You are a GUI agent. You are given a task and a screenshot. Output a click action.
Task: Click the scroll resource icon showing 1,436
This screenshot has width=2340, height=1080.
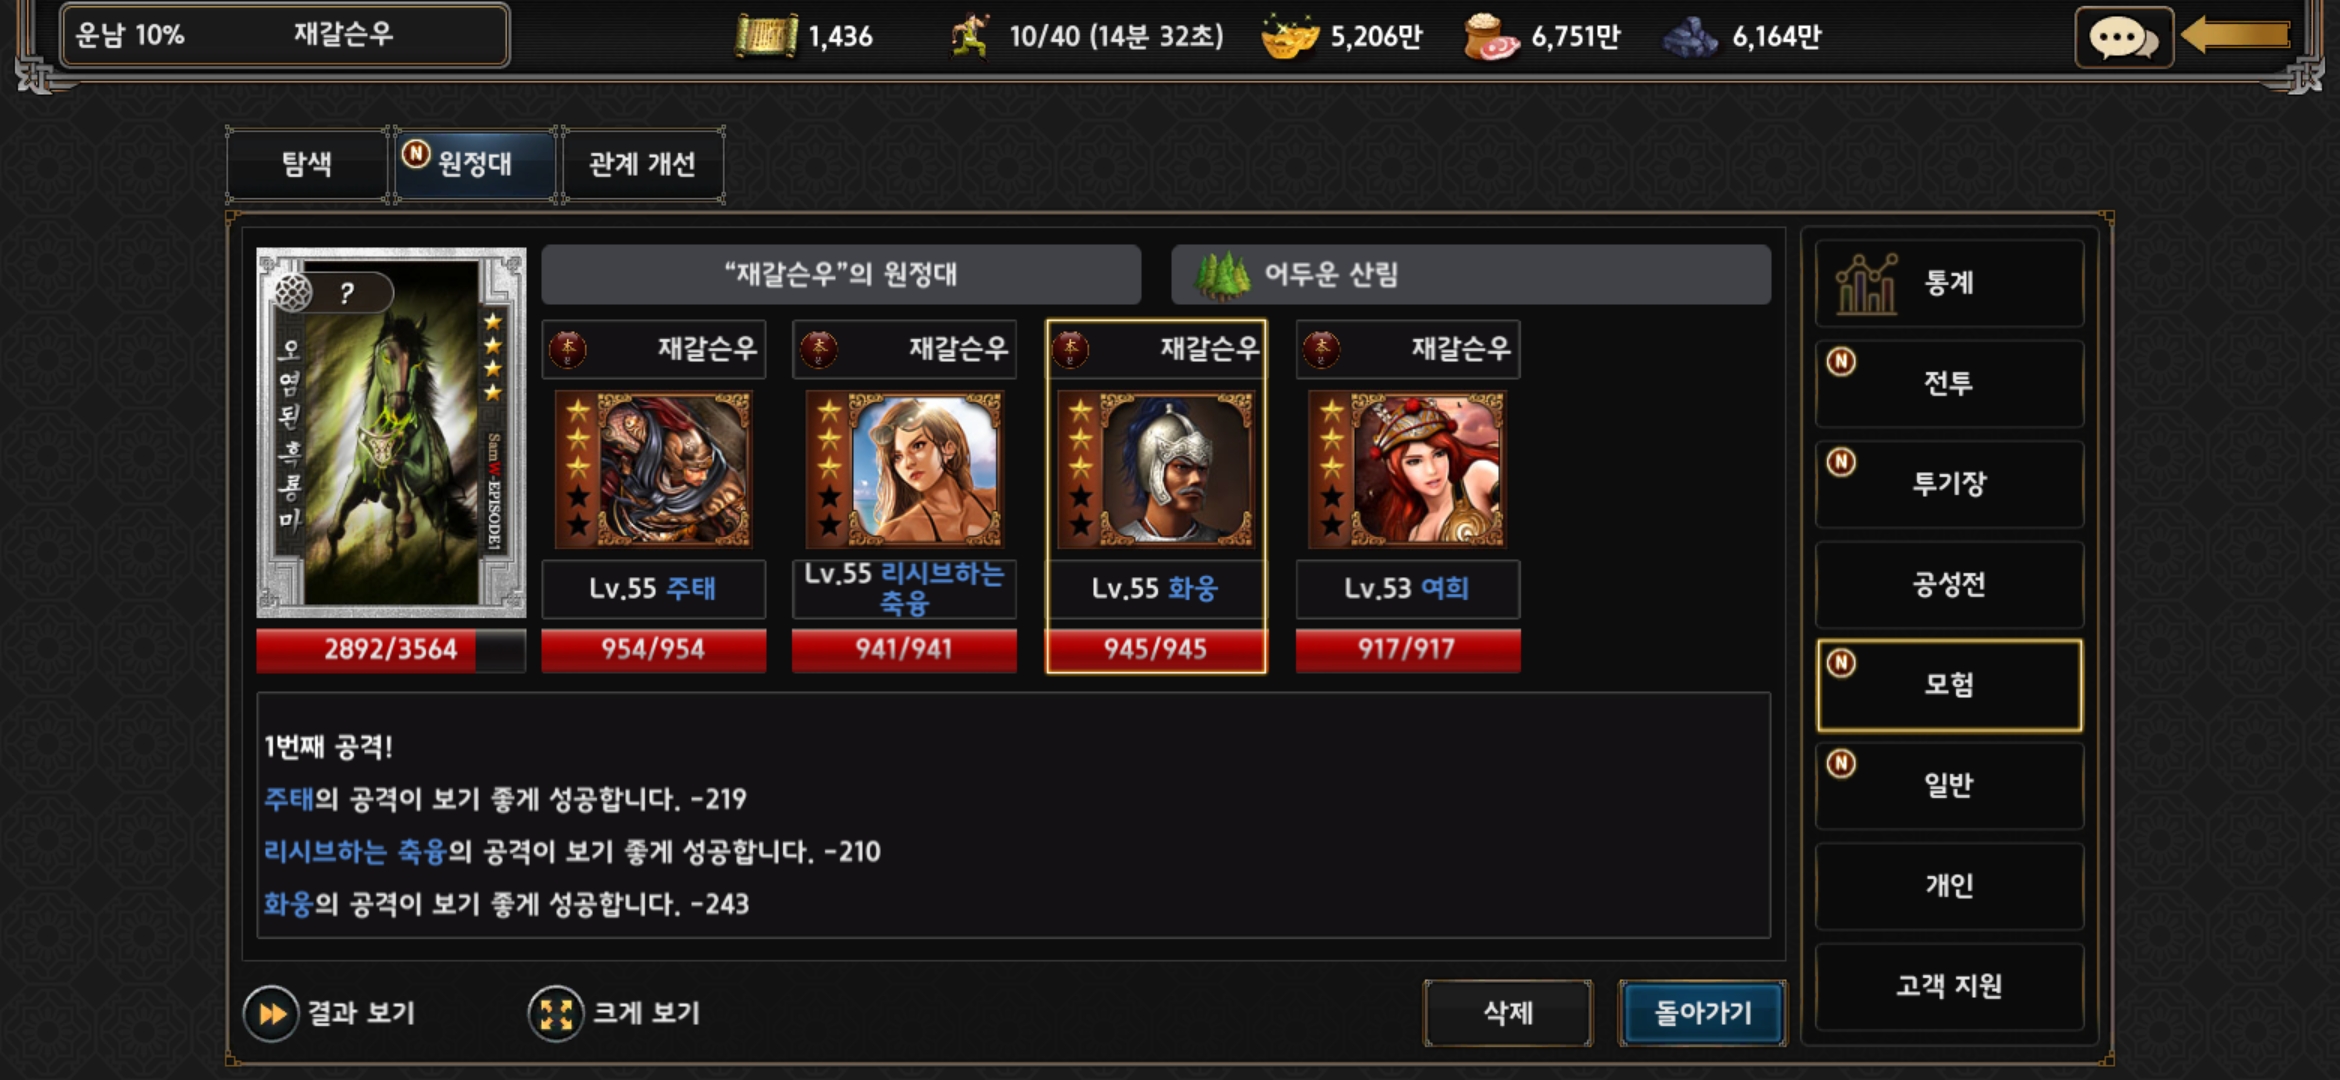766,36
